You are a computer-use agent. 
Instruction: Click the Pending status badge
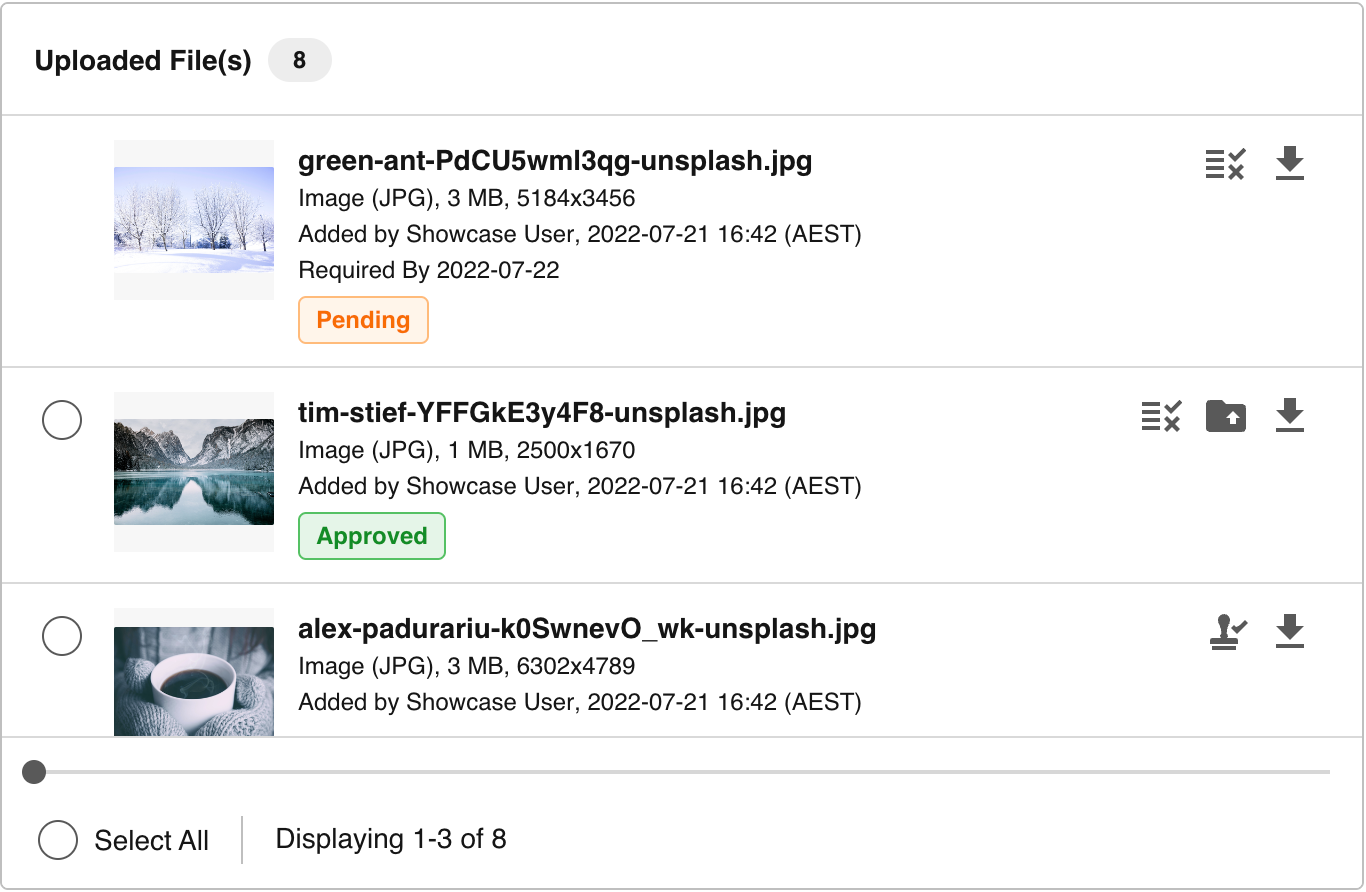coord(363,320)
